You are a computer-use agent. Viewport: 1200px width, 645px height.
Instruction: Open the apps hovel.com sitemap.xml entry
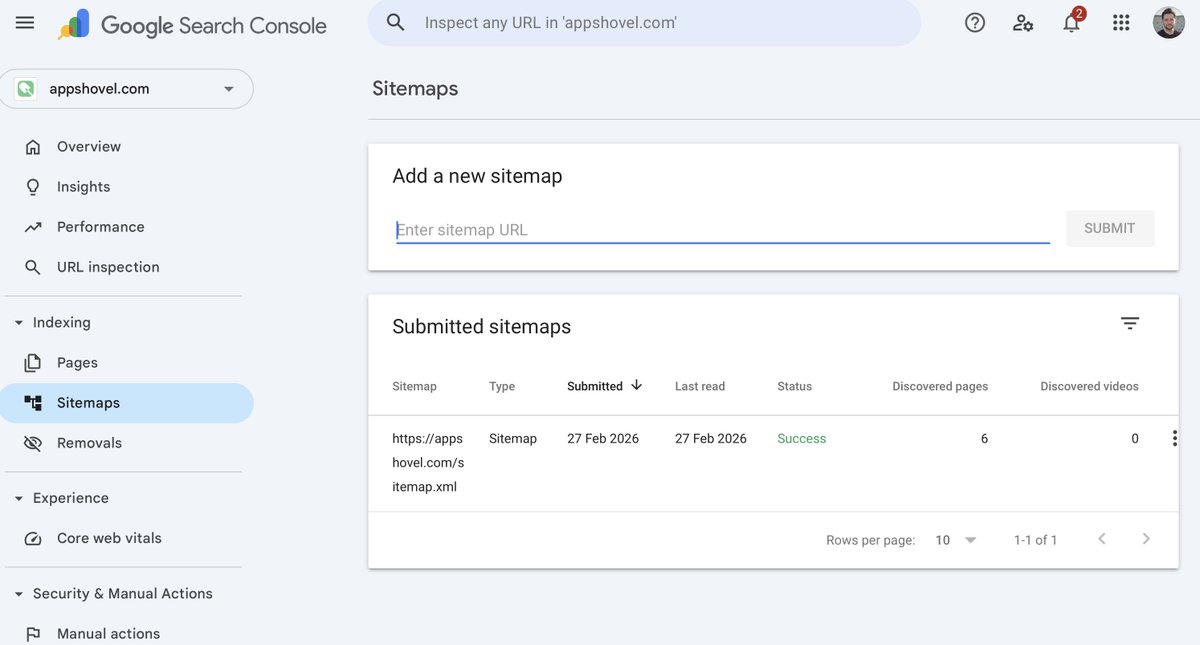428,462
